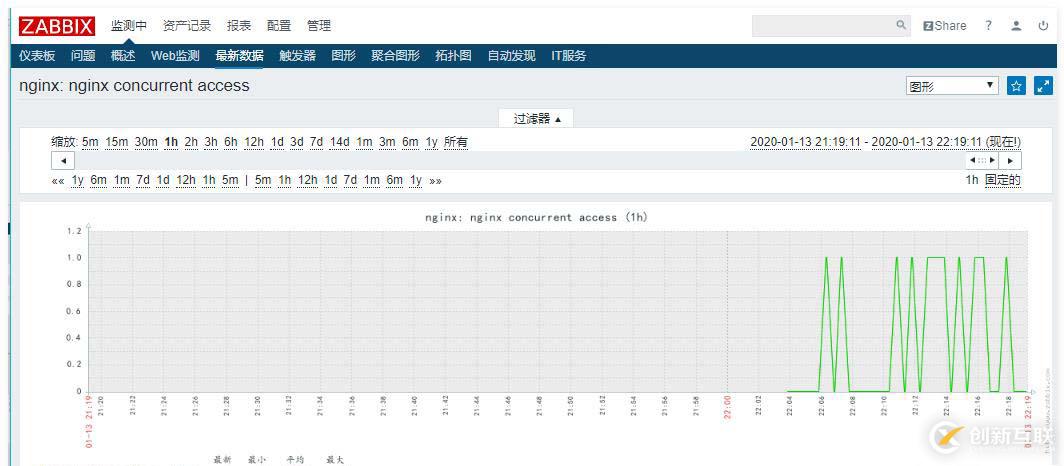Click the right scroll arrow button
This screenshot has height=466, width=1064.
(x=1010, y=161)
